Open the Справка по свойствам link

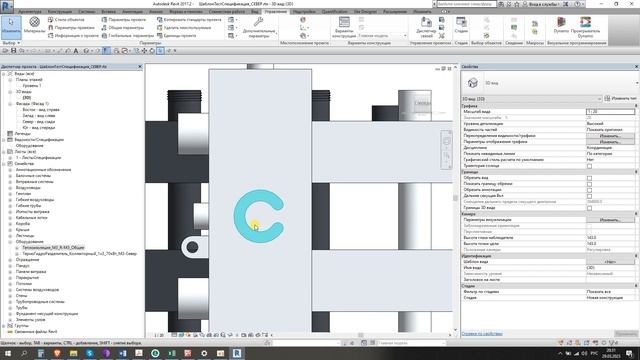[482, 334]
